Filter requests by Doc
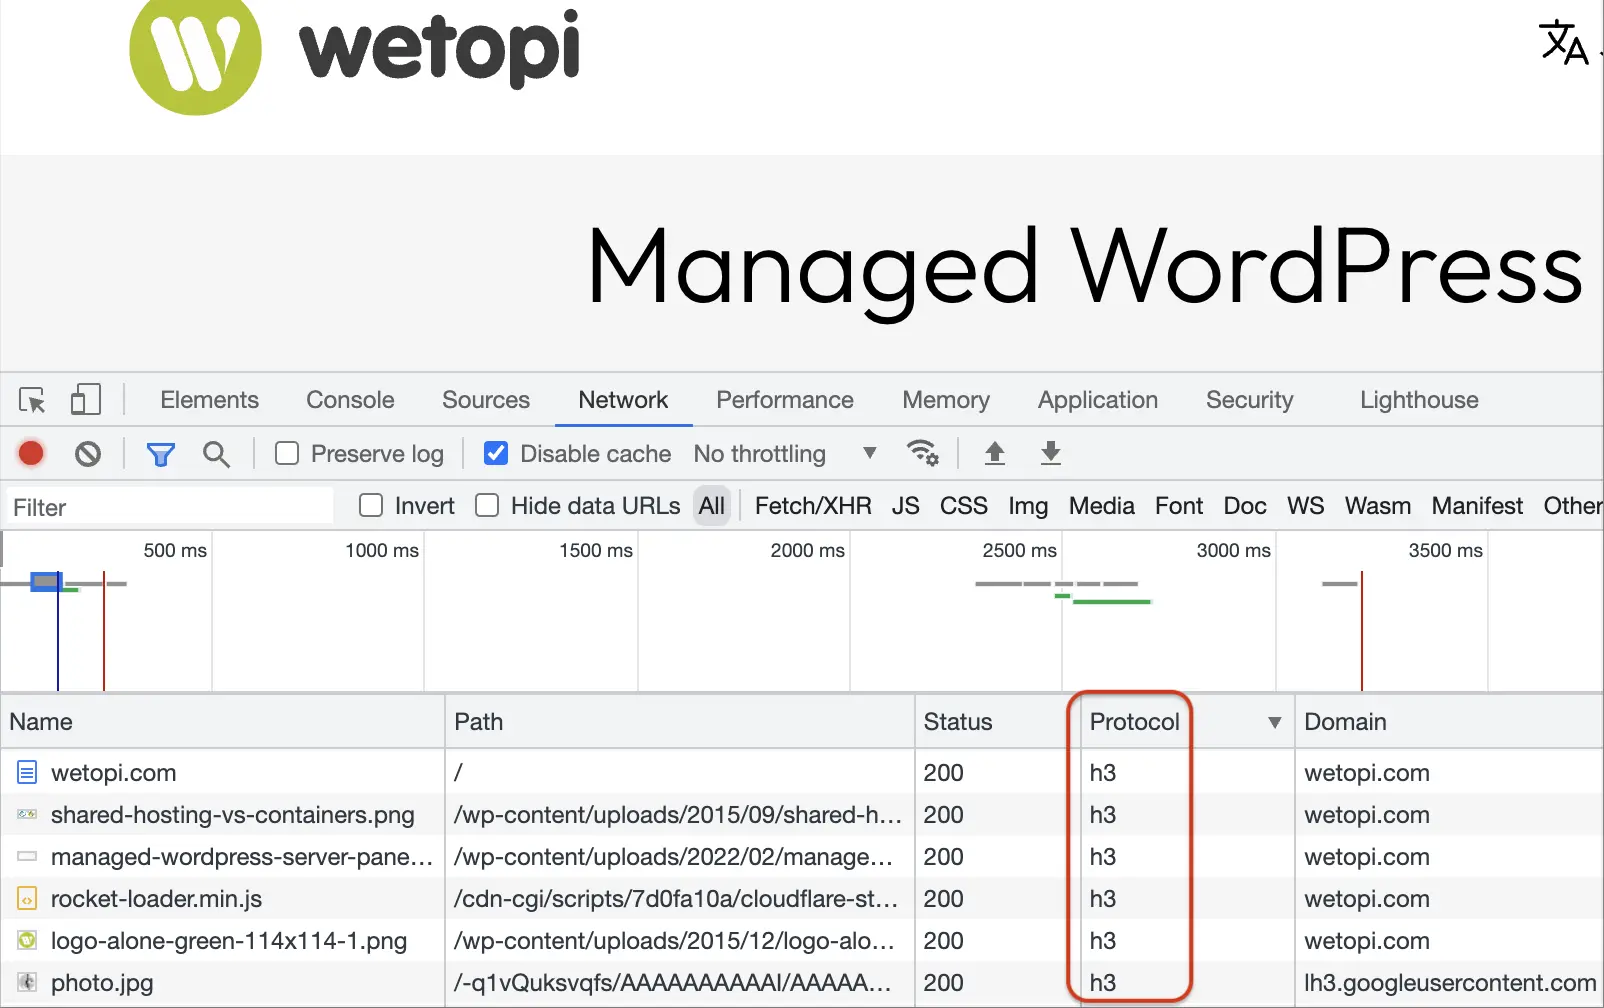1604x1008 pixels. point(1245,506)
